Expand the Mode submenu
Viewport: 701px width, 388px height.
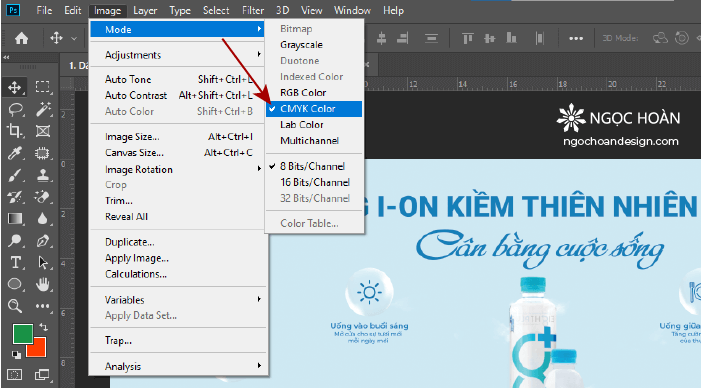tap(177, 30)
